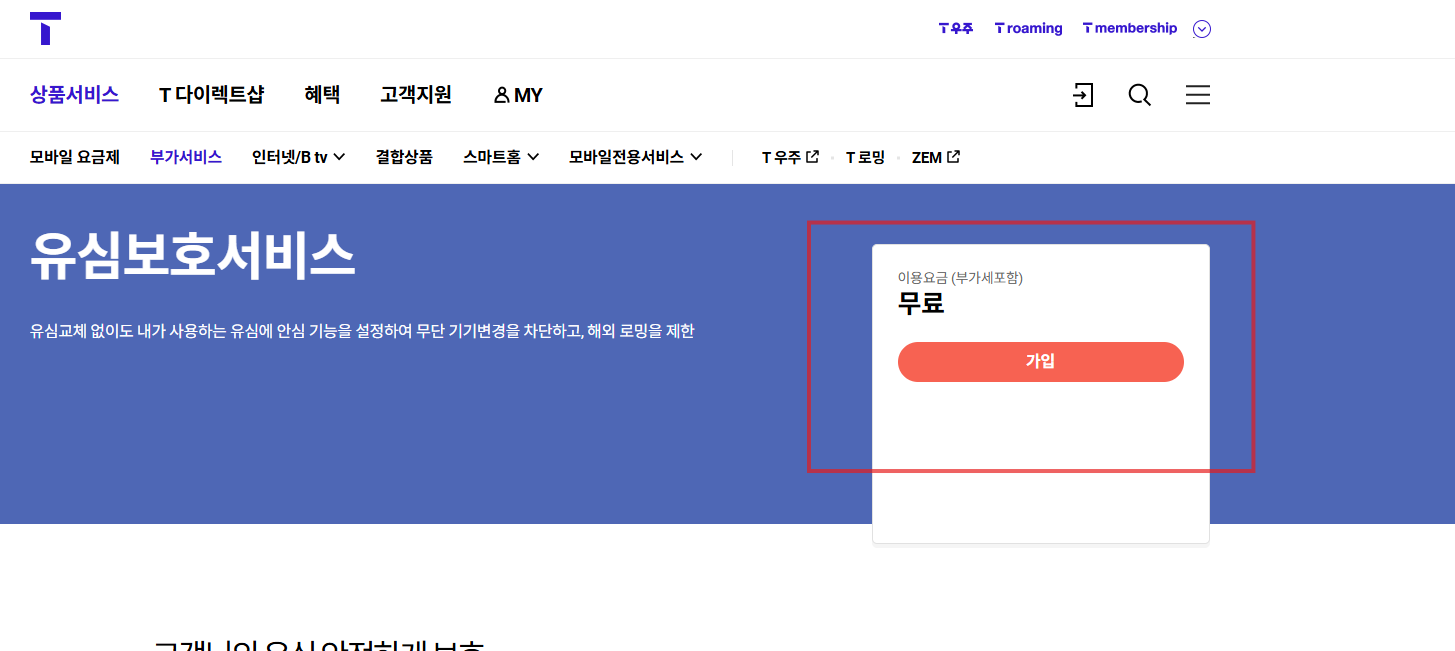The height and width of the screenshot is (651, 1455).
Task: Go to 결합상품 submenu
Action: (x=404, y=157)
